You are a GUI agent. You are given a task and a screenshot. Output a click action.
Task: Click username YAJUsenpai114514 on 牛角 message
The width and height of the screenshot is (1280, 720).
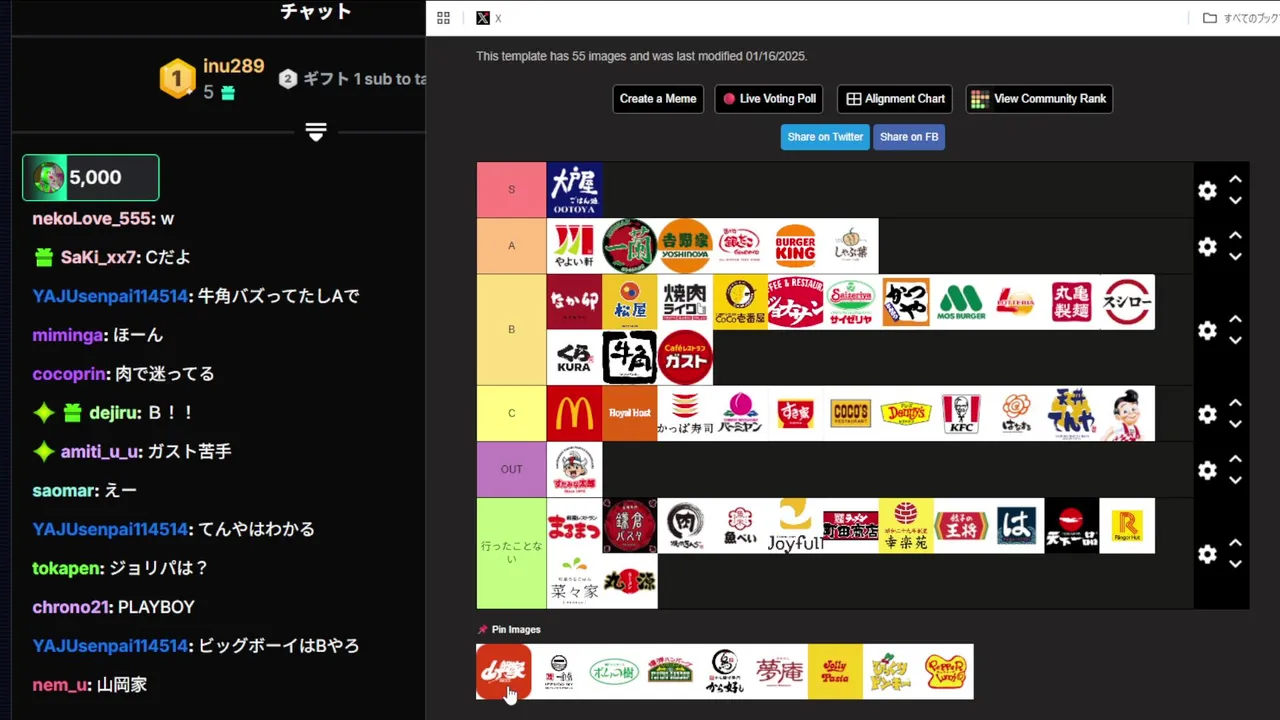(x=110, y=296)
